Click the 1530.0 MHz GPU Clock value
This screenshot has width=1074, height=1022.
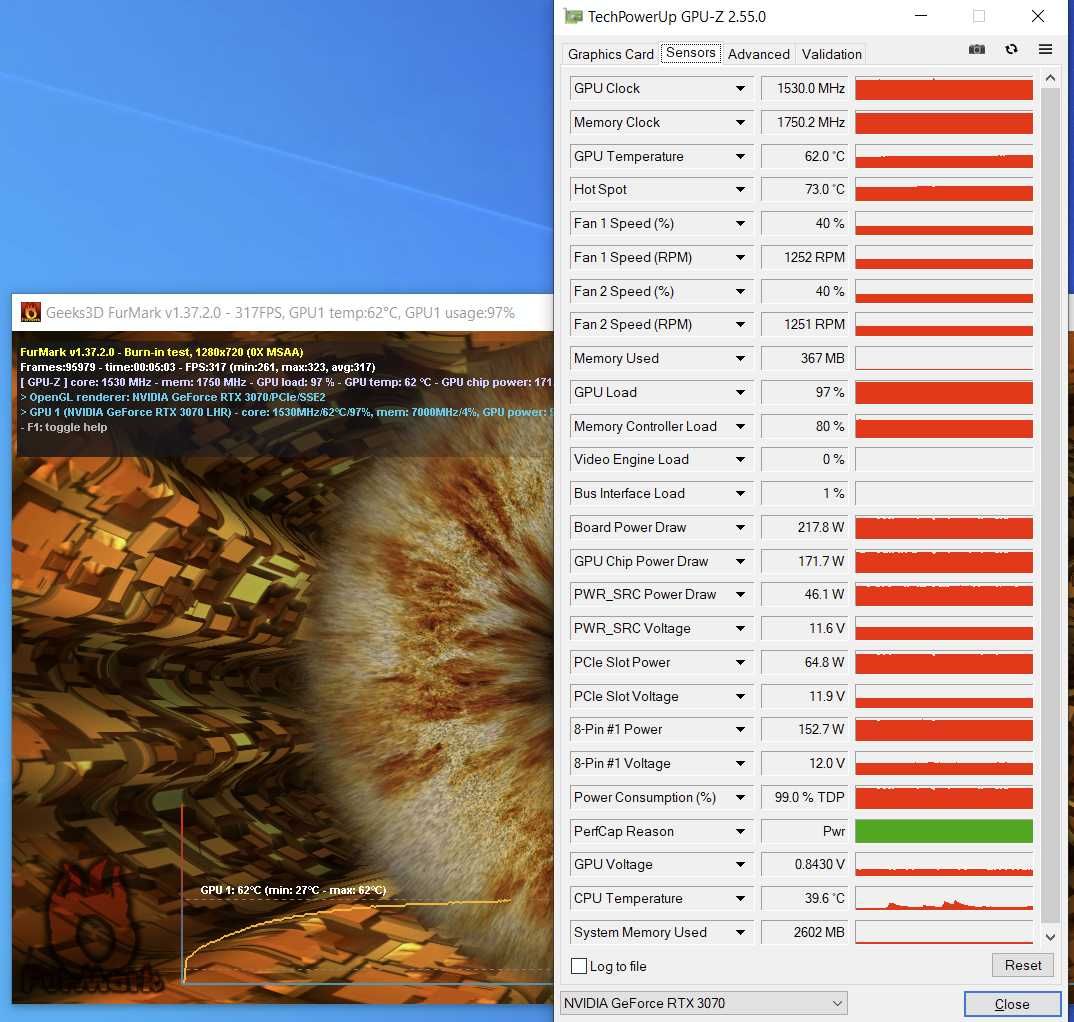(805, 88)
